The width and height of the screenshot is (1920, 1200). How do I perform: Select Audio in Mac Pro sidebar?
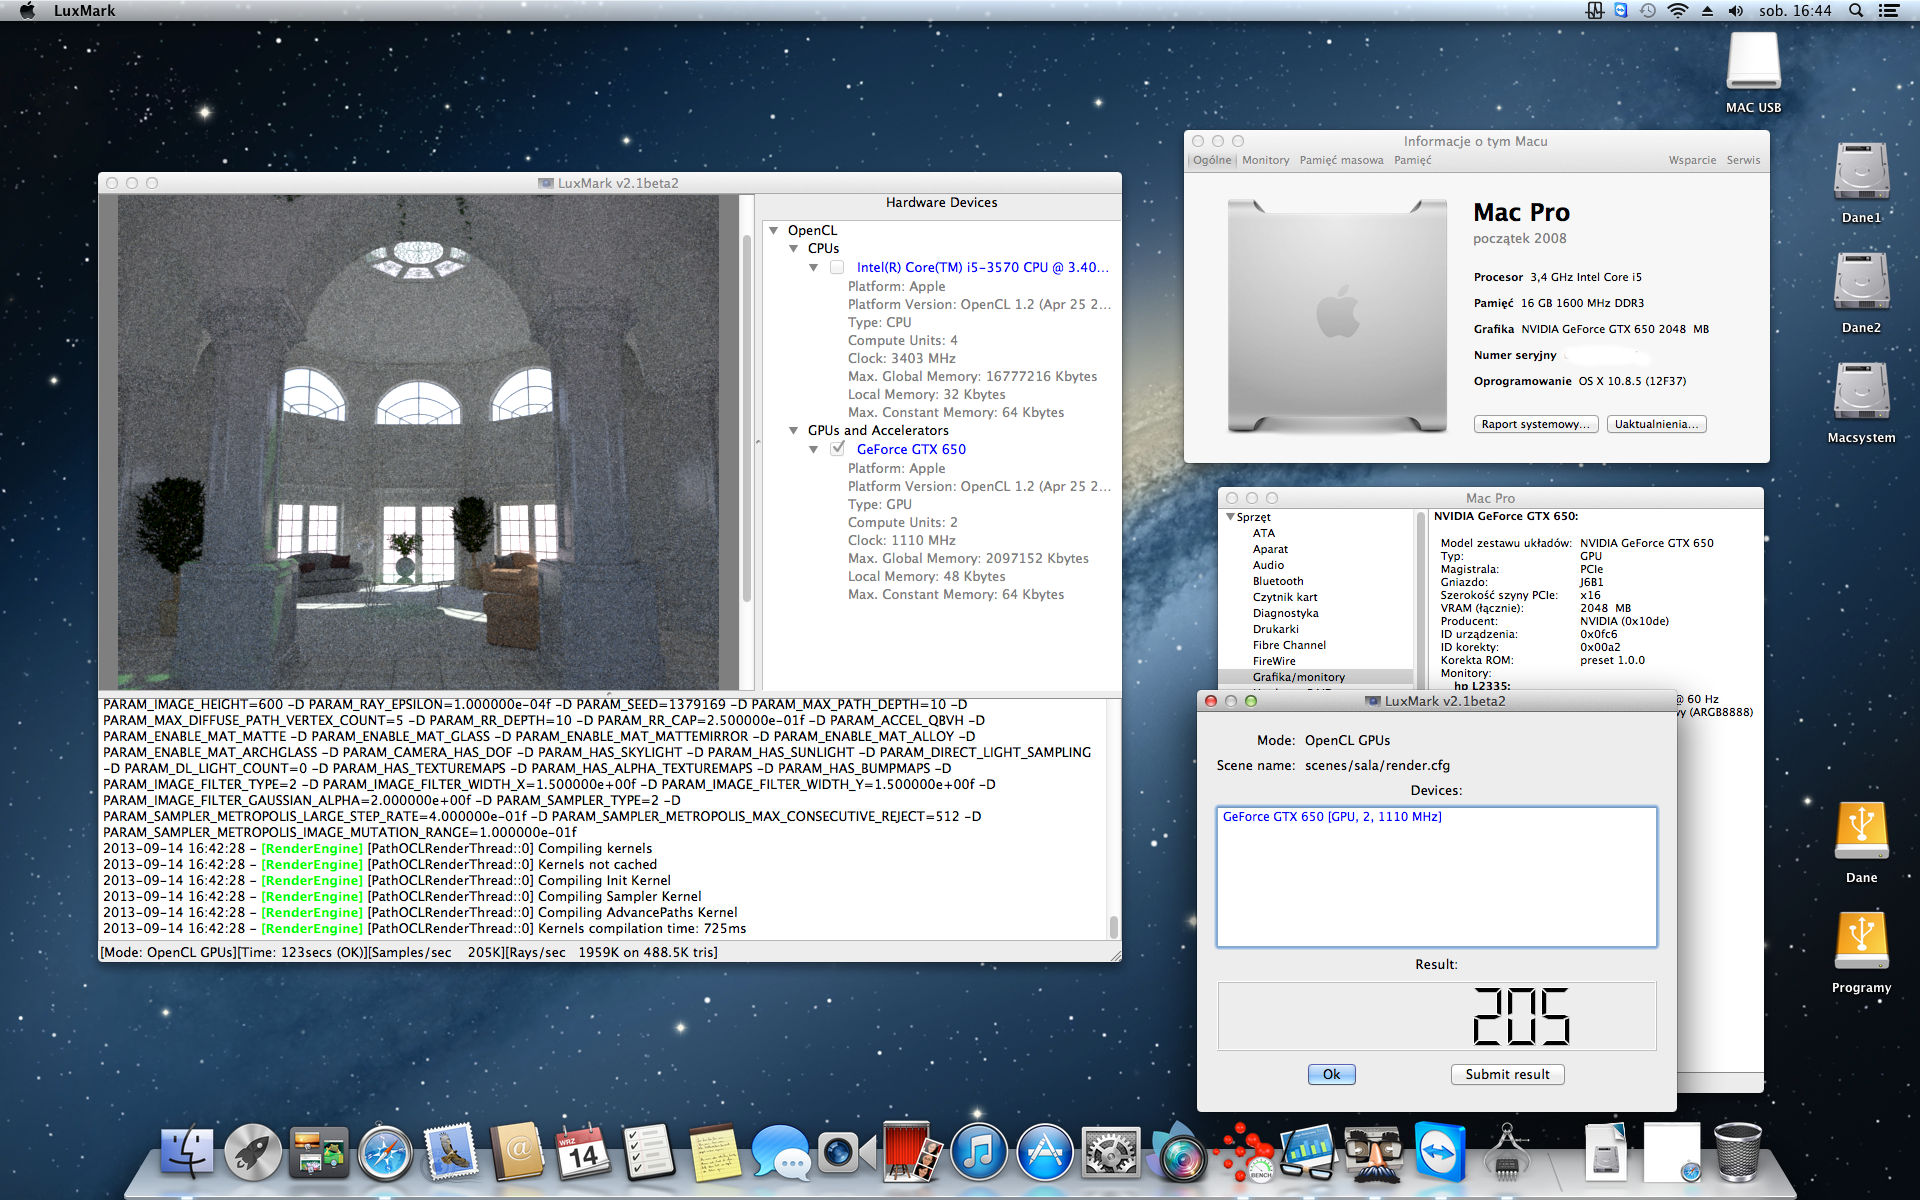point(1268,565)
